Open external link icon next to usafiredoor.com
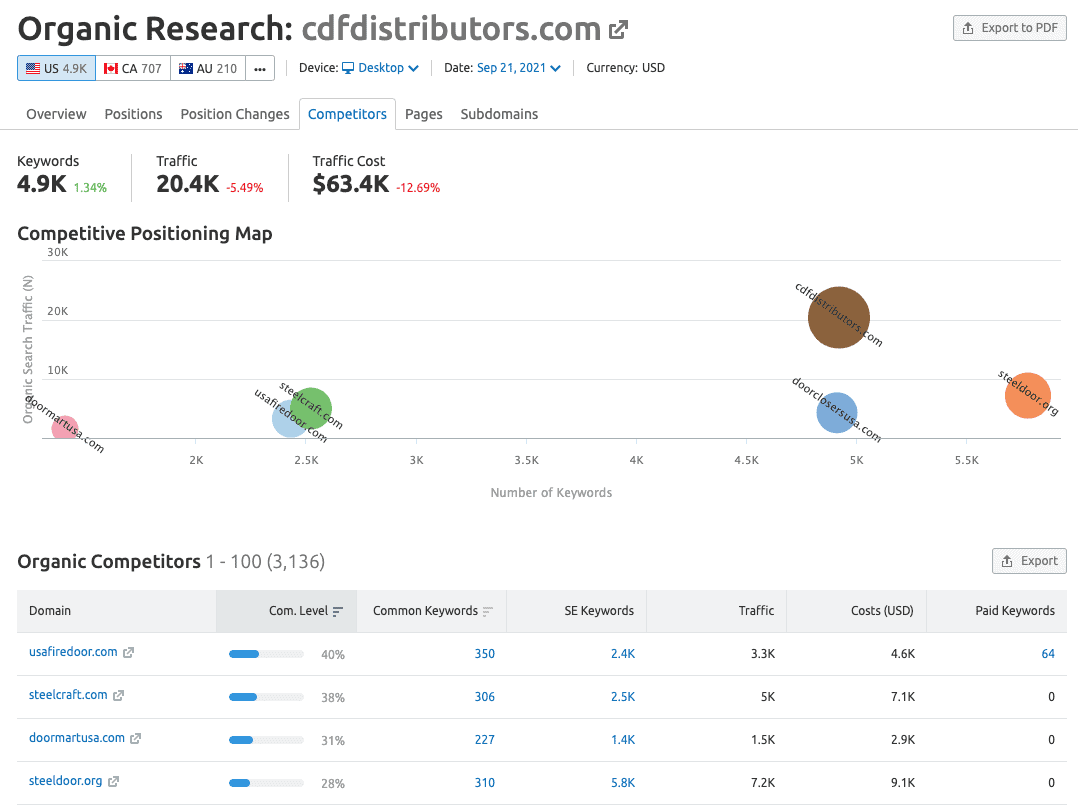1078x809 pixels. tap(129, 652)
